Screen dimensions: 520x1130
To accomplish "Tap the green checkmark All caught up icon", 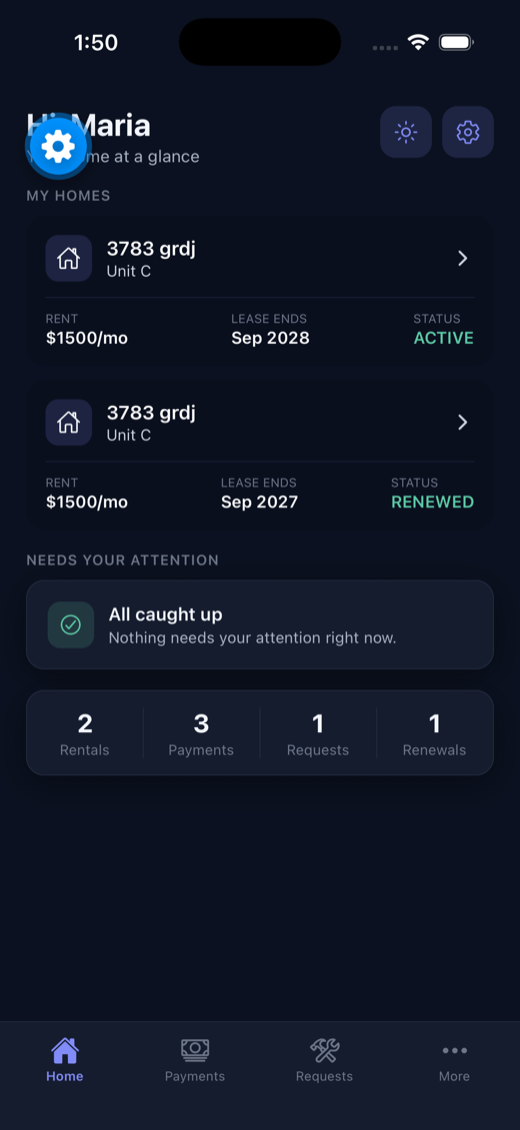I will (x=71, y=625).
